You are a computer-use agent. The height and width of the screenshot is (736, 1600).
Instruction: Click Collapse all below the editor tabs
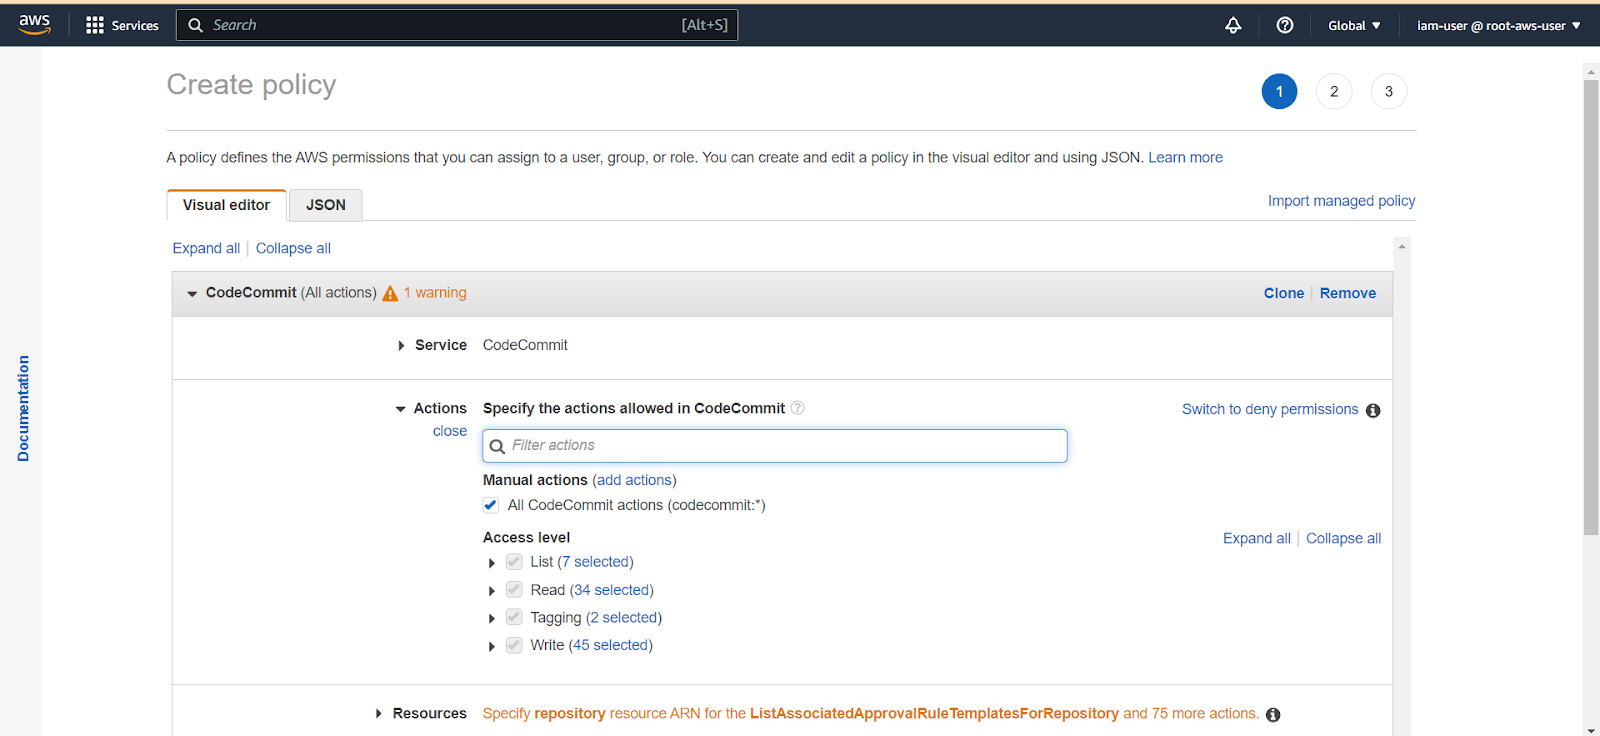coord(293,248)
